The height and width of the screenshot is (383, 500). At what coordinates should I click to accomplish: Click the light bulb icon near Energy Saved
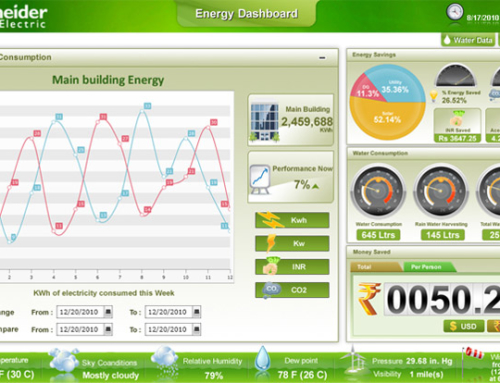point(434,96)
